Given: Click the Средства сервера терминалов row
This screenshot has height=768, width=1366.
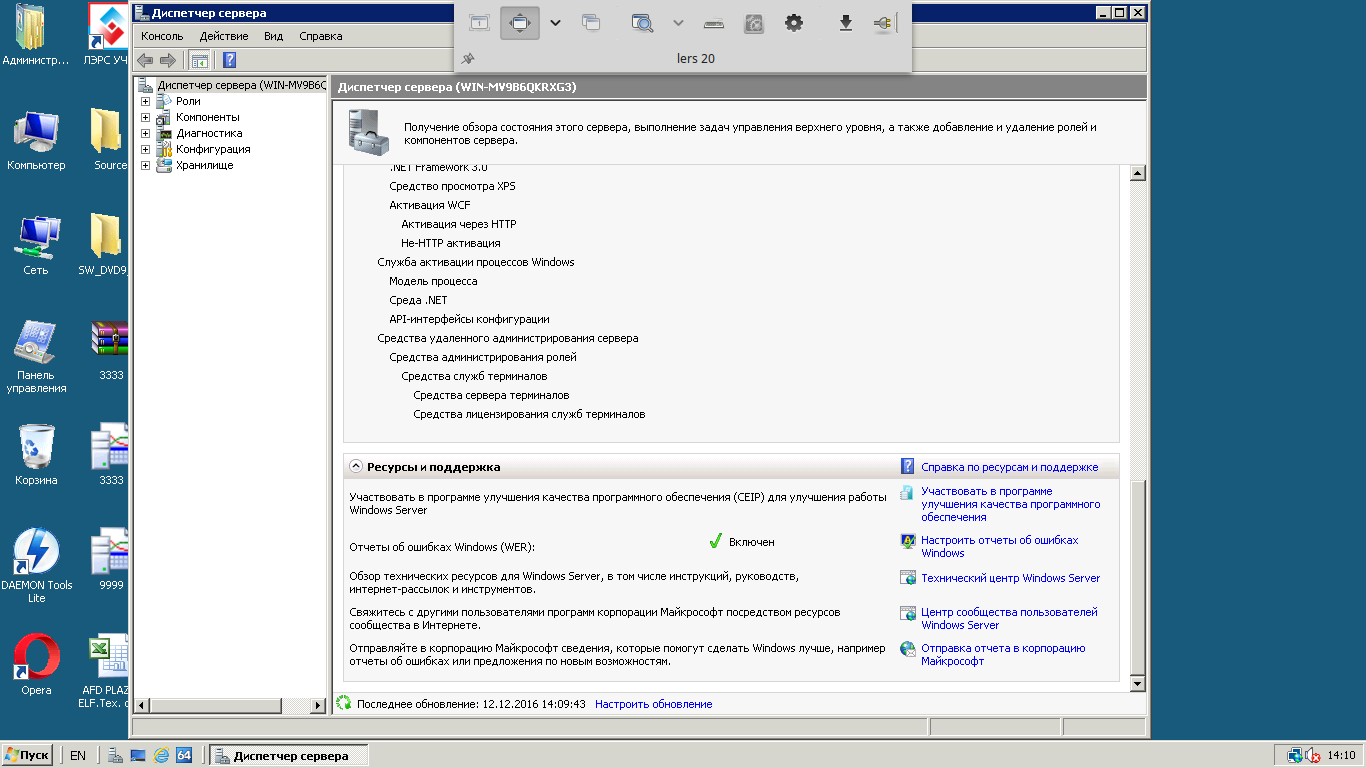Looking at the screenshot, I should [x=491, y=395].
